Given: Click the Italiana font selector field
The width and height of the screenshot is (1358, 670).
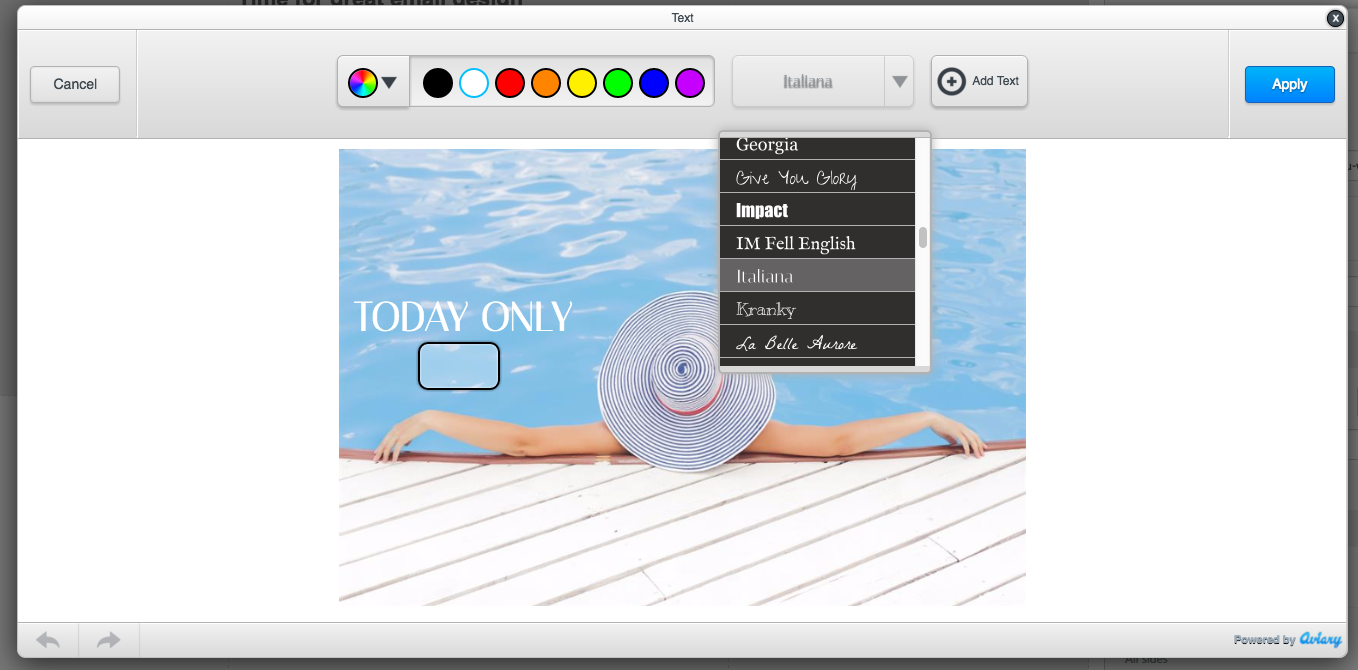Looking at the screenshot, I should 808,82.
